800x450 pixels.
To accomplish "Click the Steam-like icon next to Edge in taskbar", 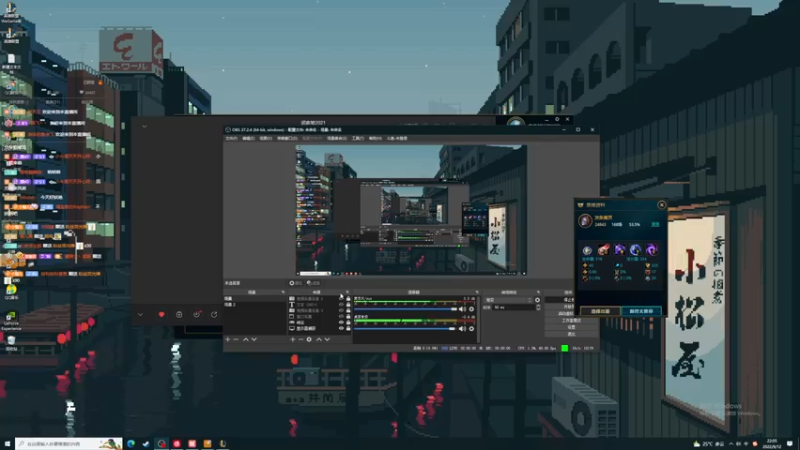I will pos(146,444).
